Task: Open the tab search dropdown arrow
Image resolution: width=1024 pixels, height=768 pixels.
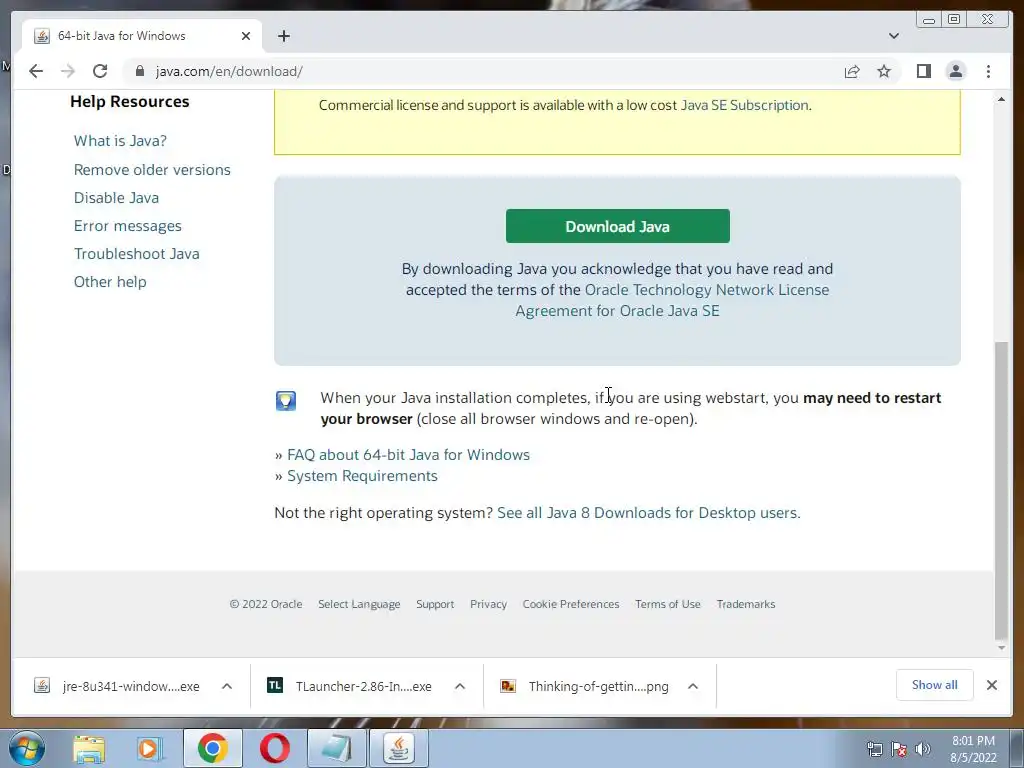Action: point(893,36)
